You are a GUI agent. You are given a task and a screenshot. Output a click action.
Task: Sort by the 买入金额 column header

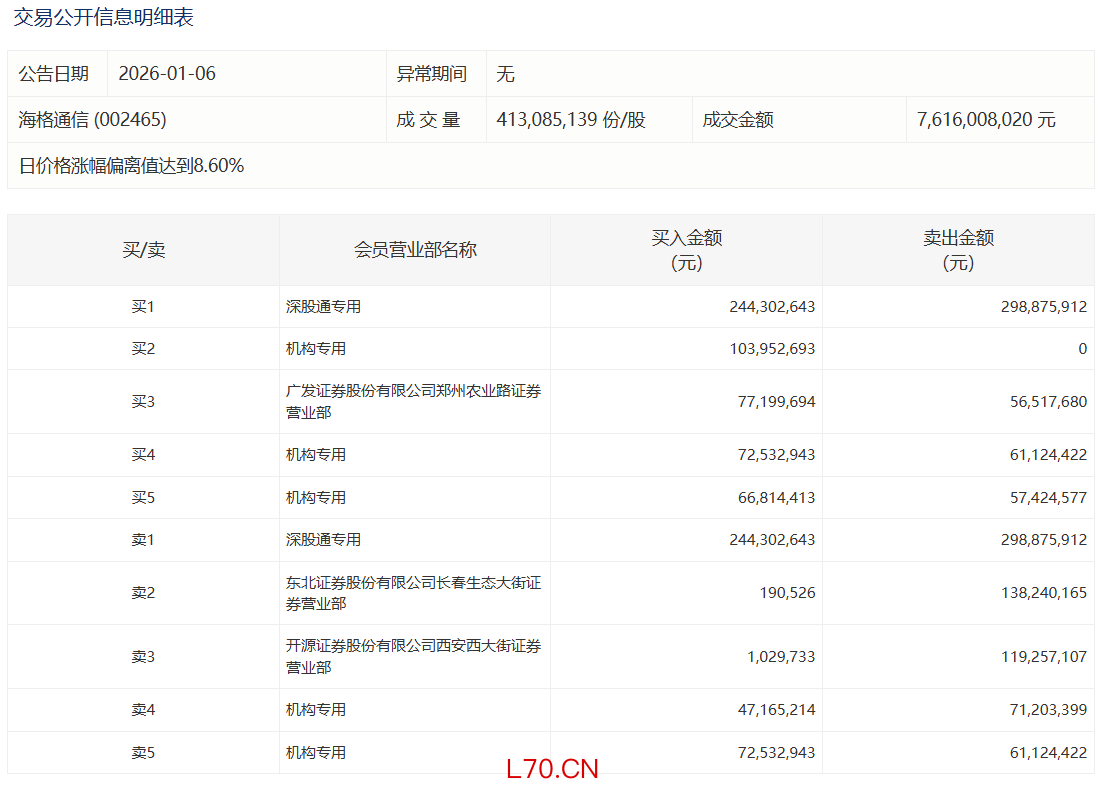click(x=686, y=250)
